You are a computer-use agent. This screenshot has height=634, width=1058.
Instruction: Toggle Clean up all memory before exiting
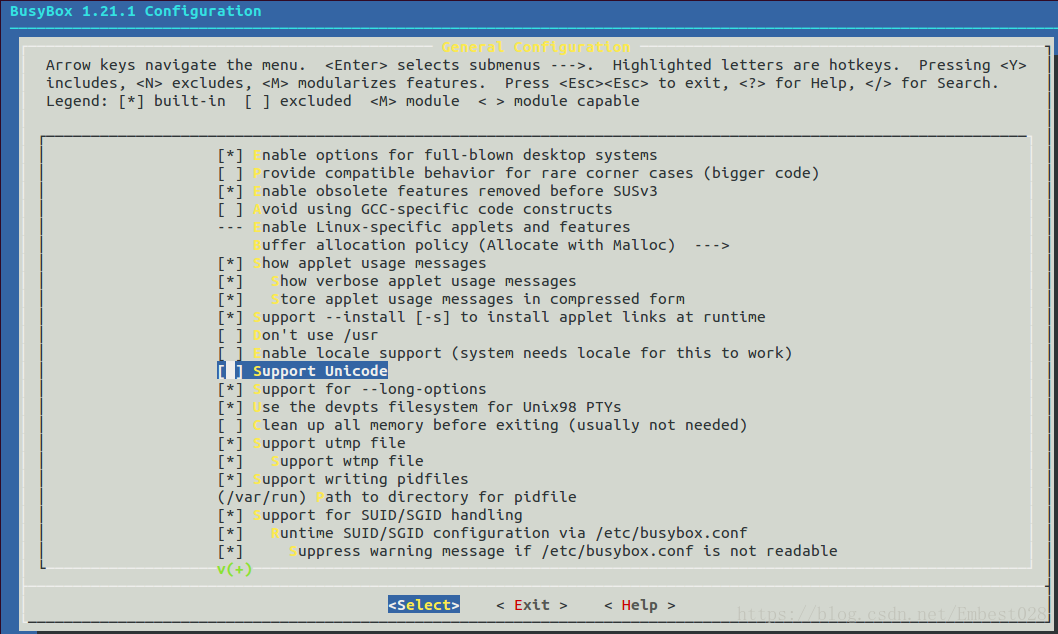(x=482, y=426)
